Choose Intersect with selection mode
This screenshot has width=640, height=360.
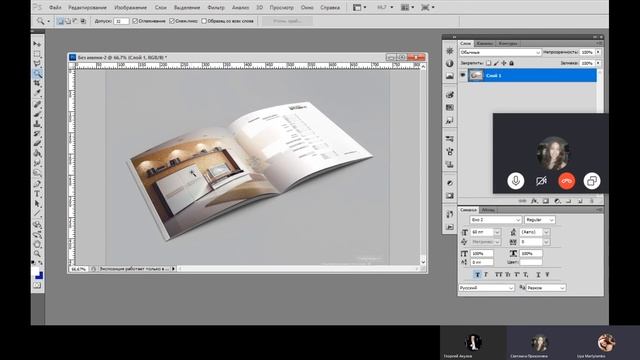[x=83, y=21]
